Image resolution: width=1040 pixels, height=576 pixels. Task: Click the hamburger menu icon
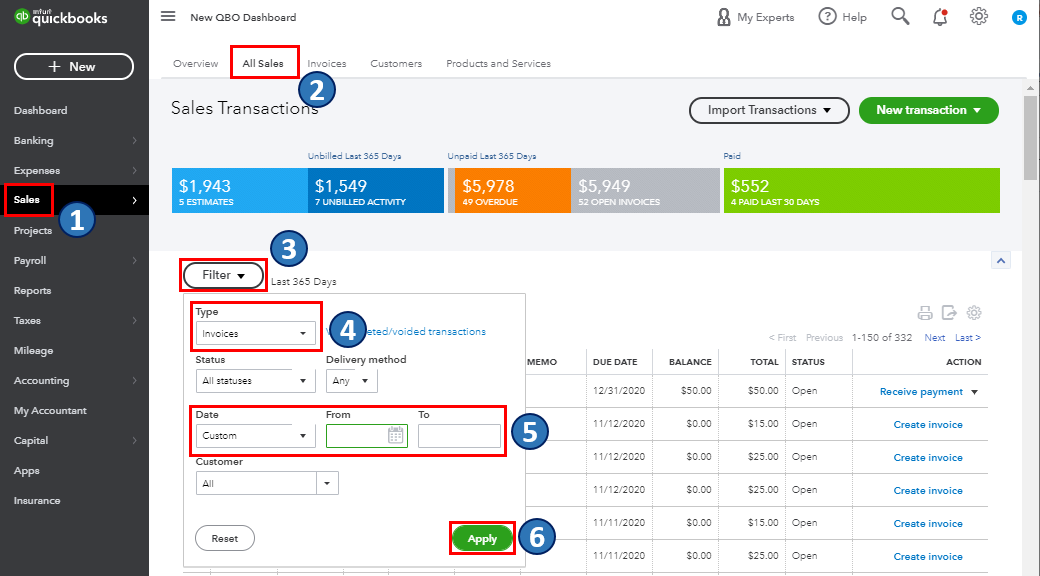coord(168,17)
